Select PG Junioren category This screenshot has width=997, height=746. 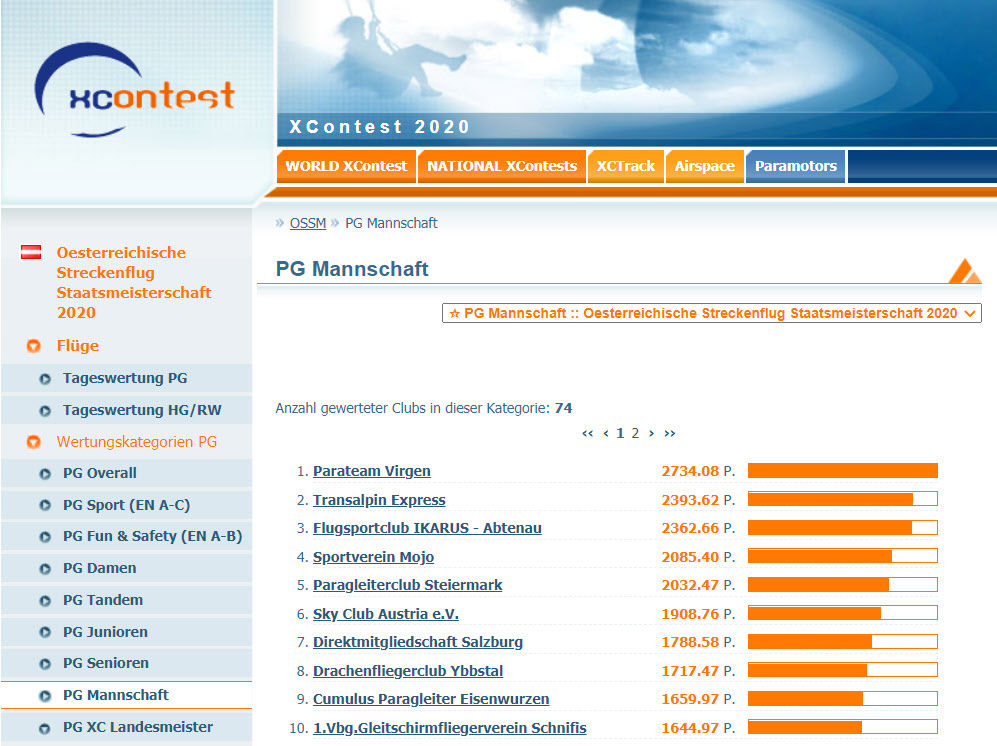coord(106,632)
